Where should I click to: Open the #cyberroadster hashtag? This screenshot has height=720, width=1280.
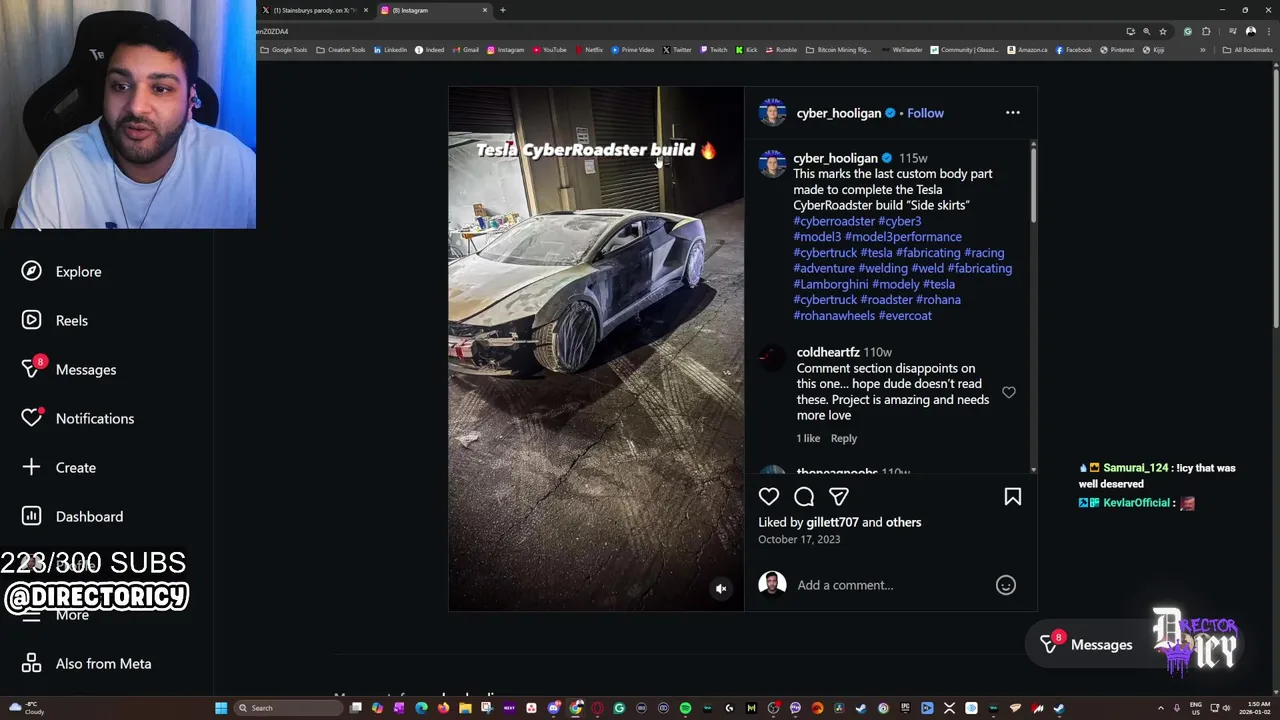pyautogui.click(x=834, y=221)
